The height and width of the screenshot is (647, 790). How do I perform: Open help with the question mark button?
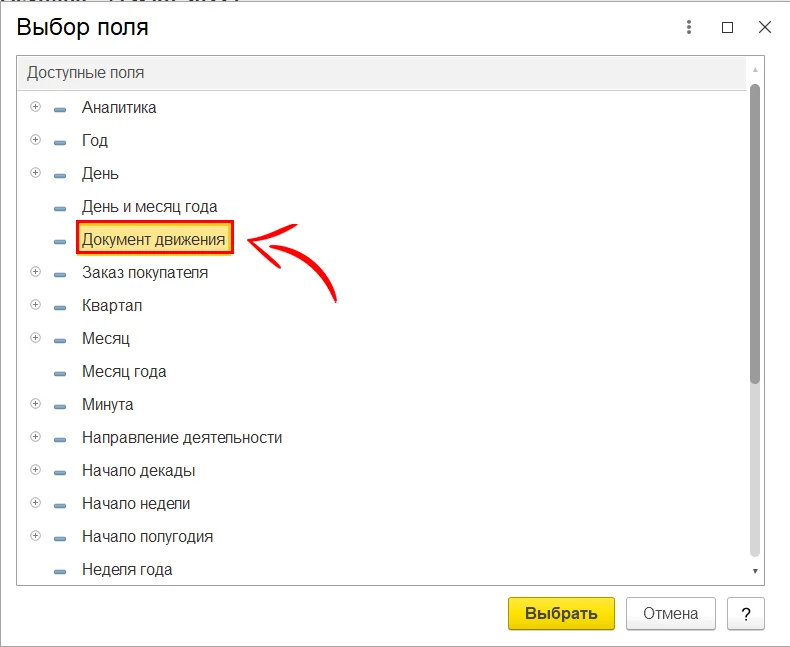[x=746, y=613]
